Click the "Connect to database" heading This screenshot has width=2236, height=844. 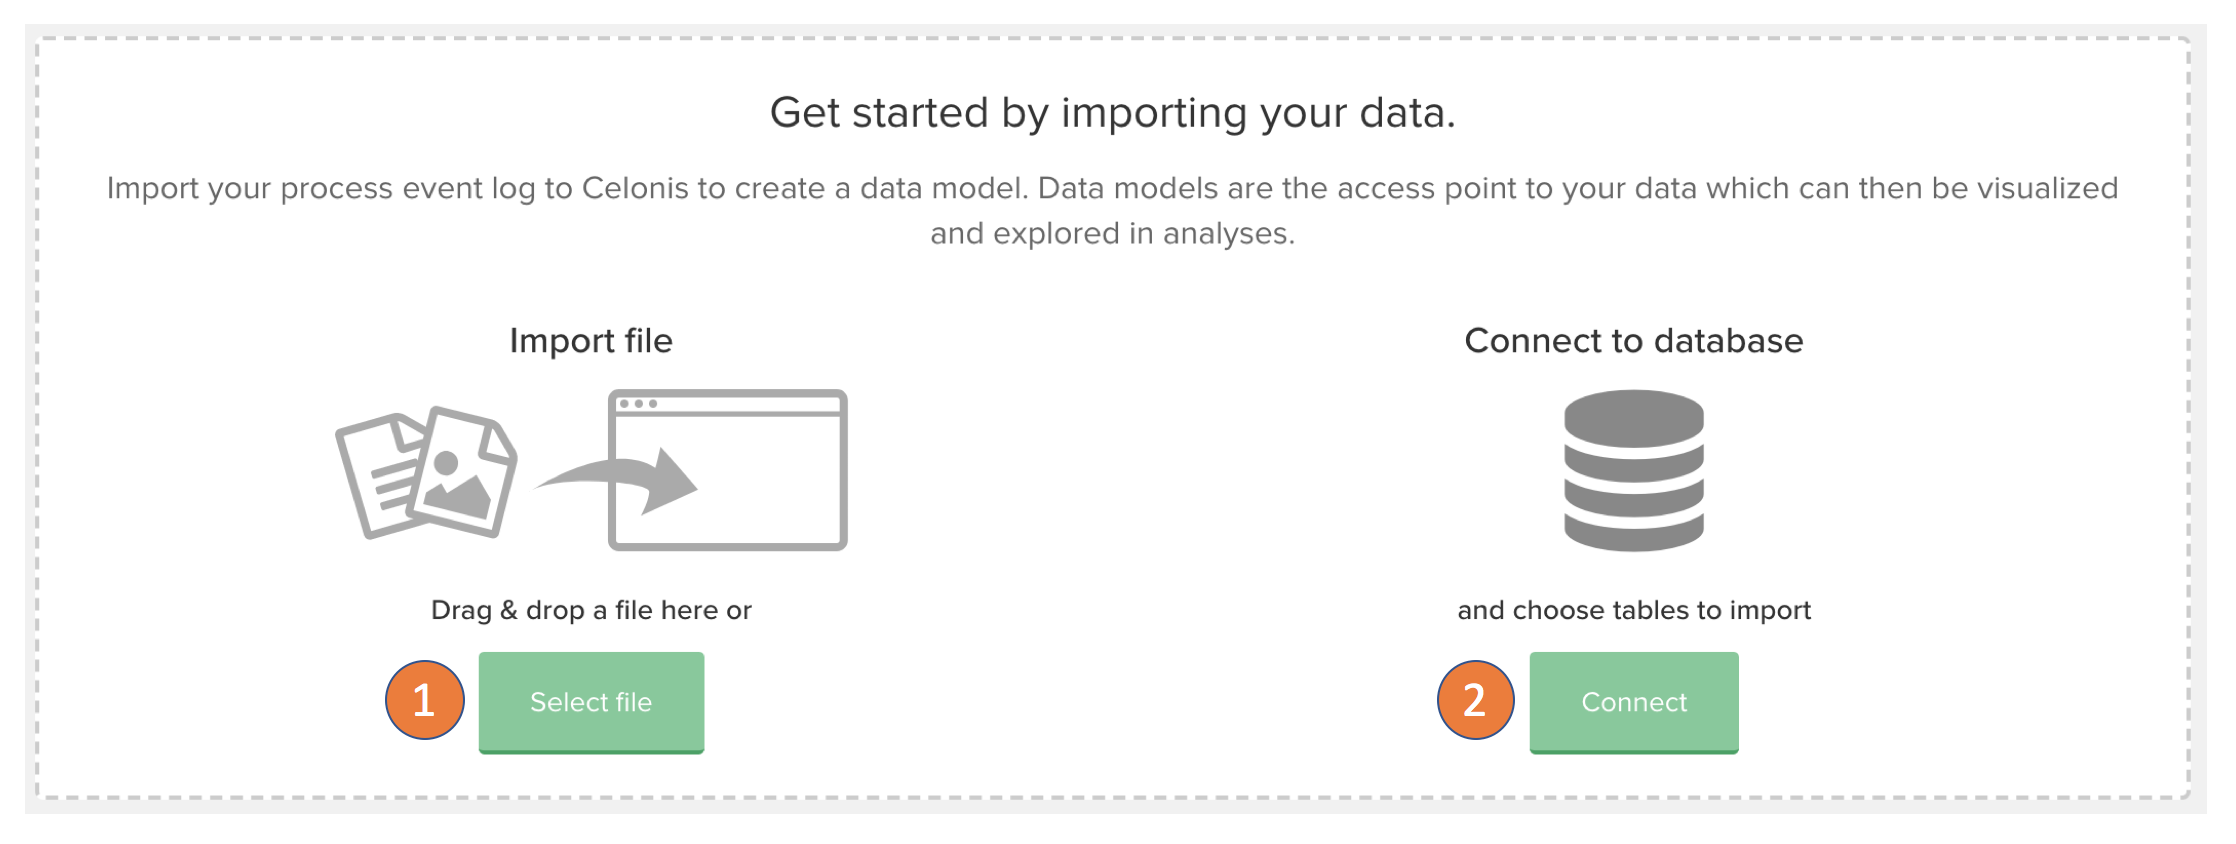(1633, 341)
